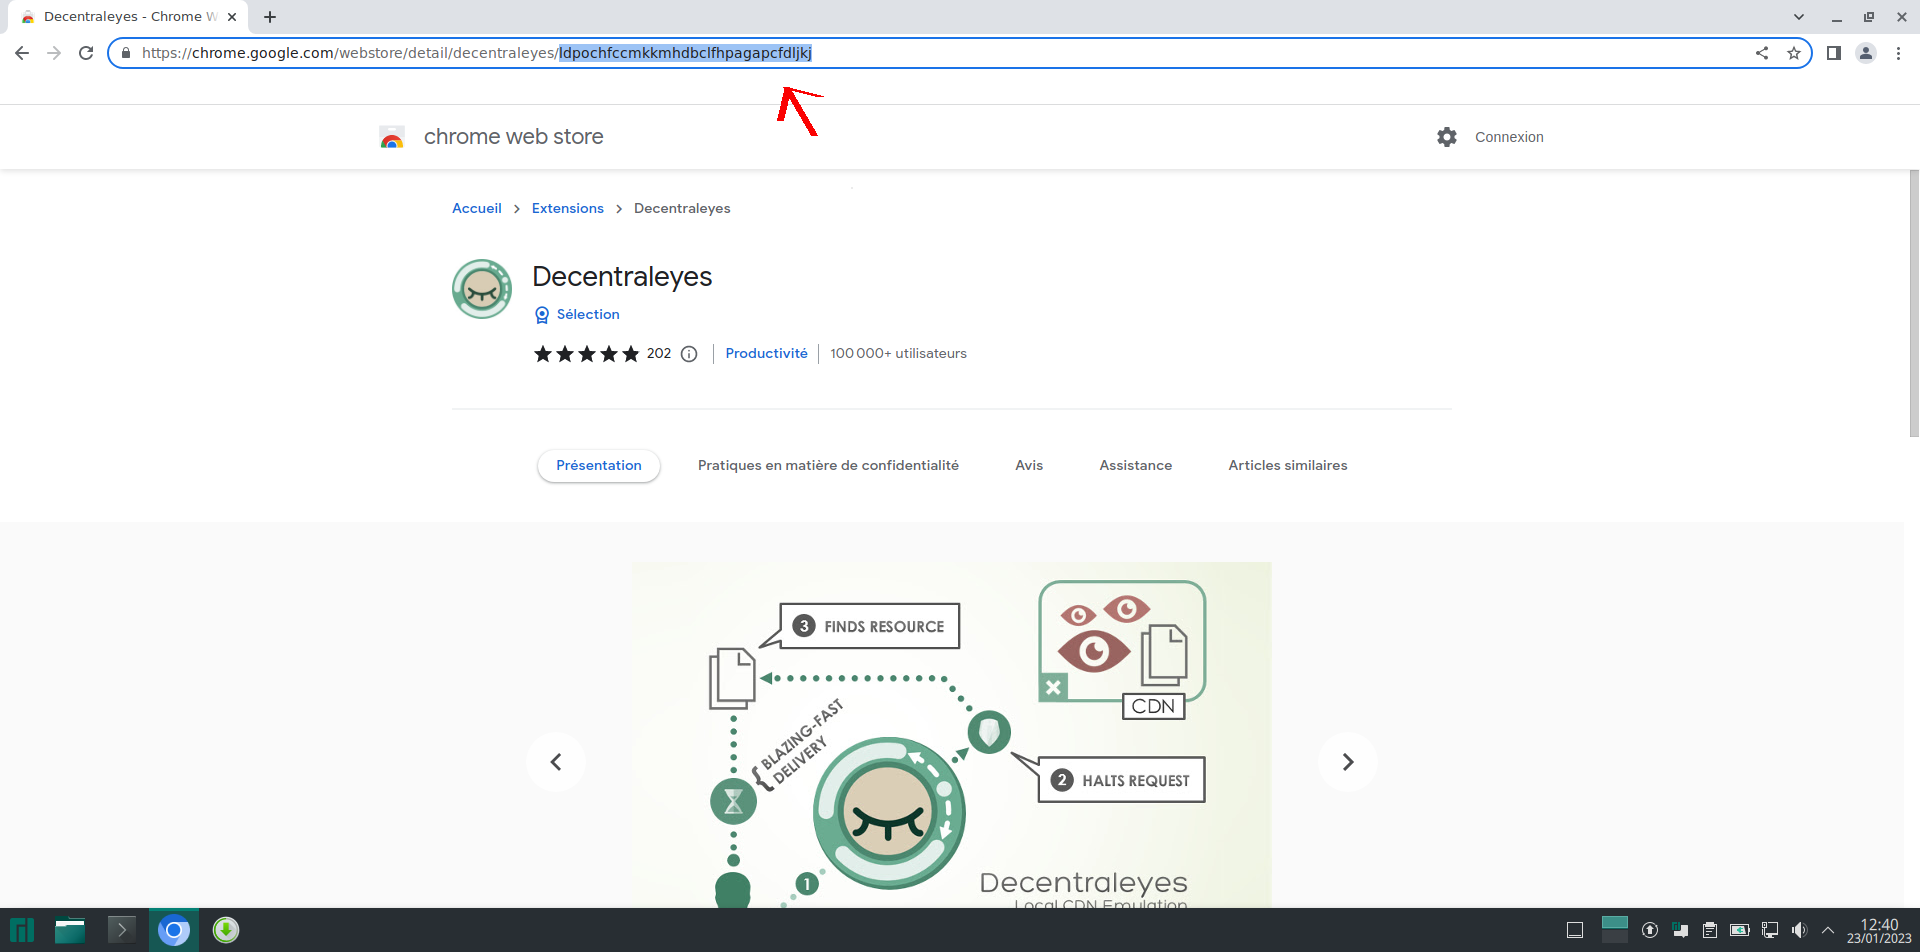Viewport: 1920px width, 952px height.
Task: Click the rating info icon next to 202
Action: pyautogui.click(x=689, y=354)
